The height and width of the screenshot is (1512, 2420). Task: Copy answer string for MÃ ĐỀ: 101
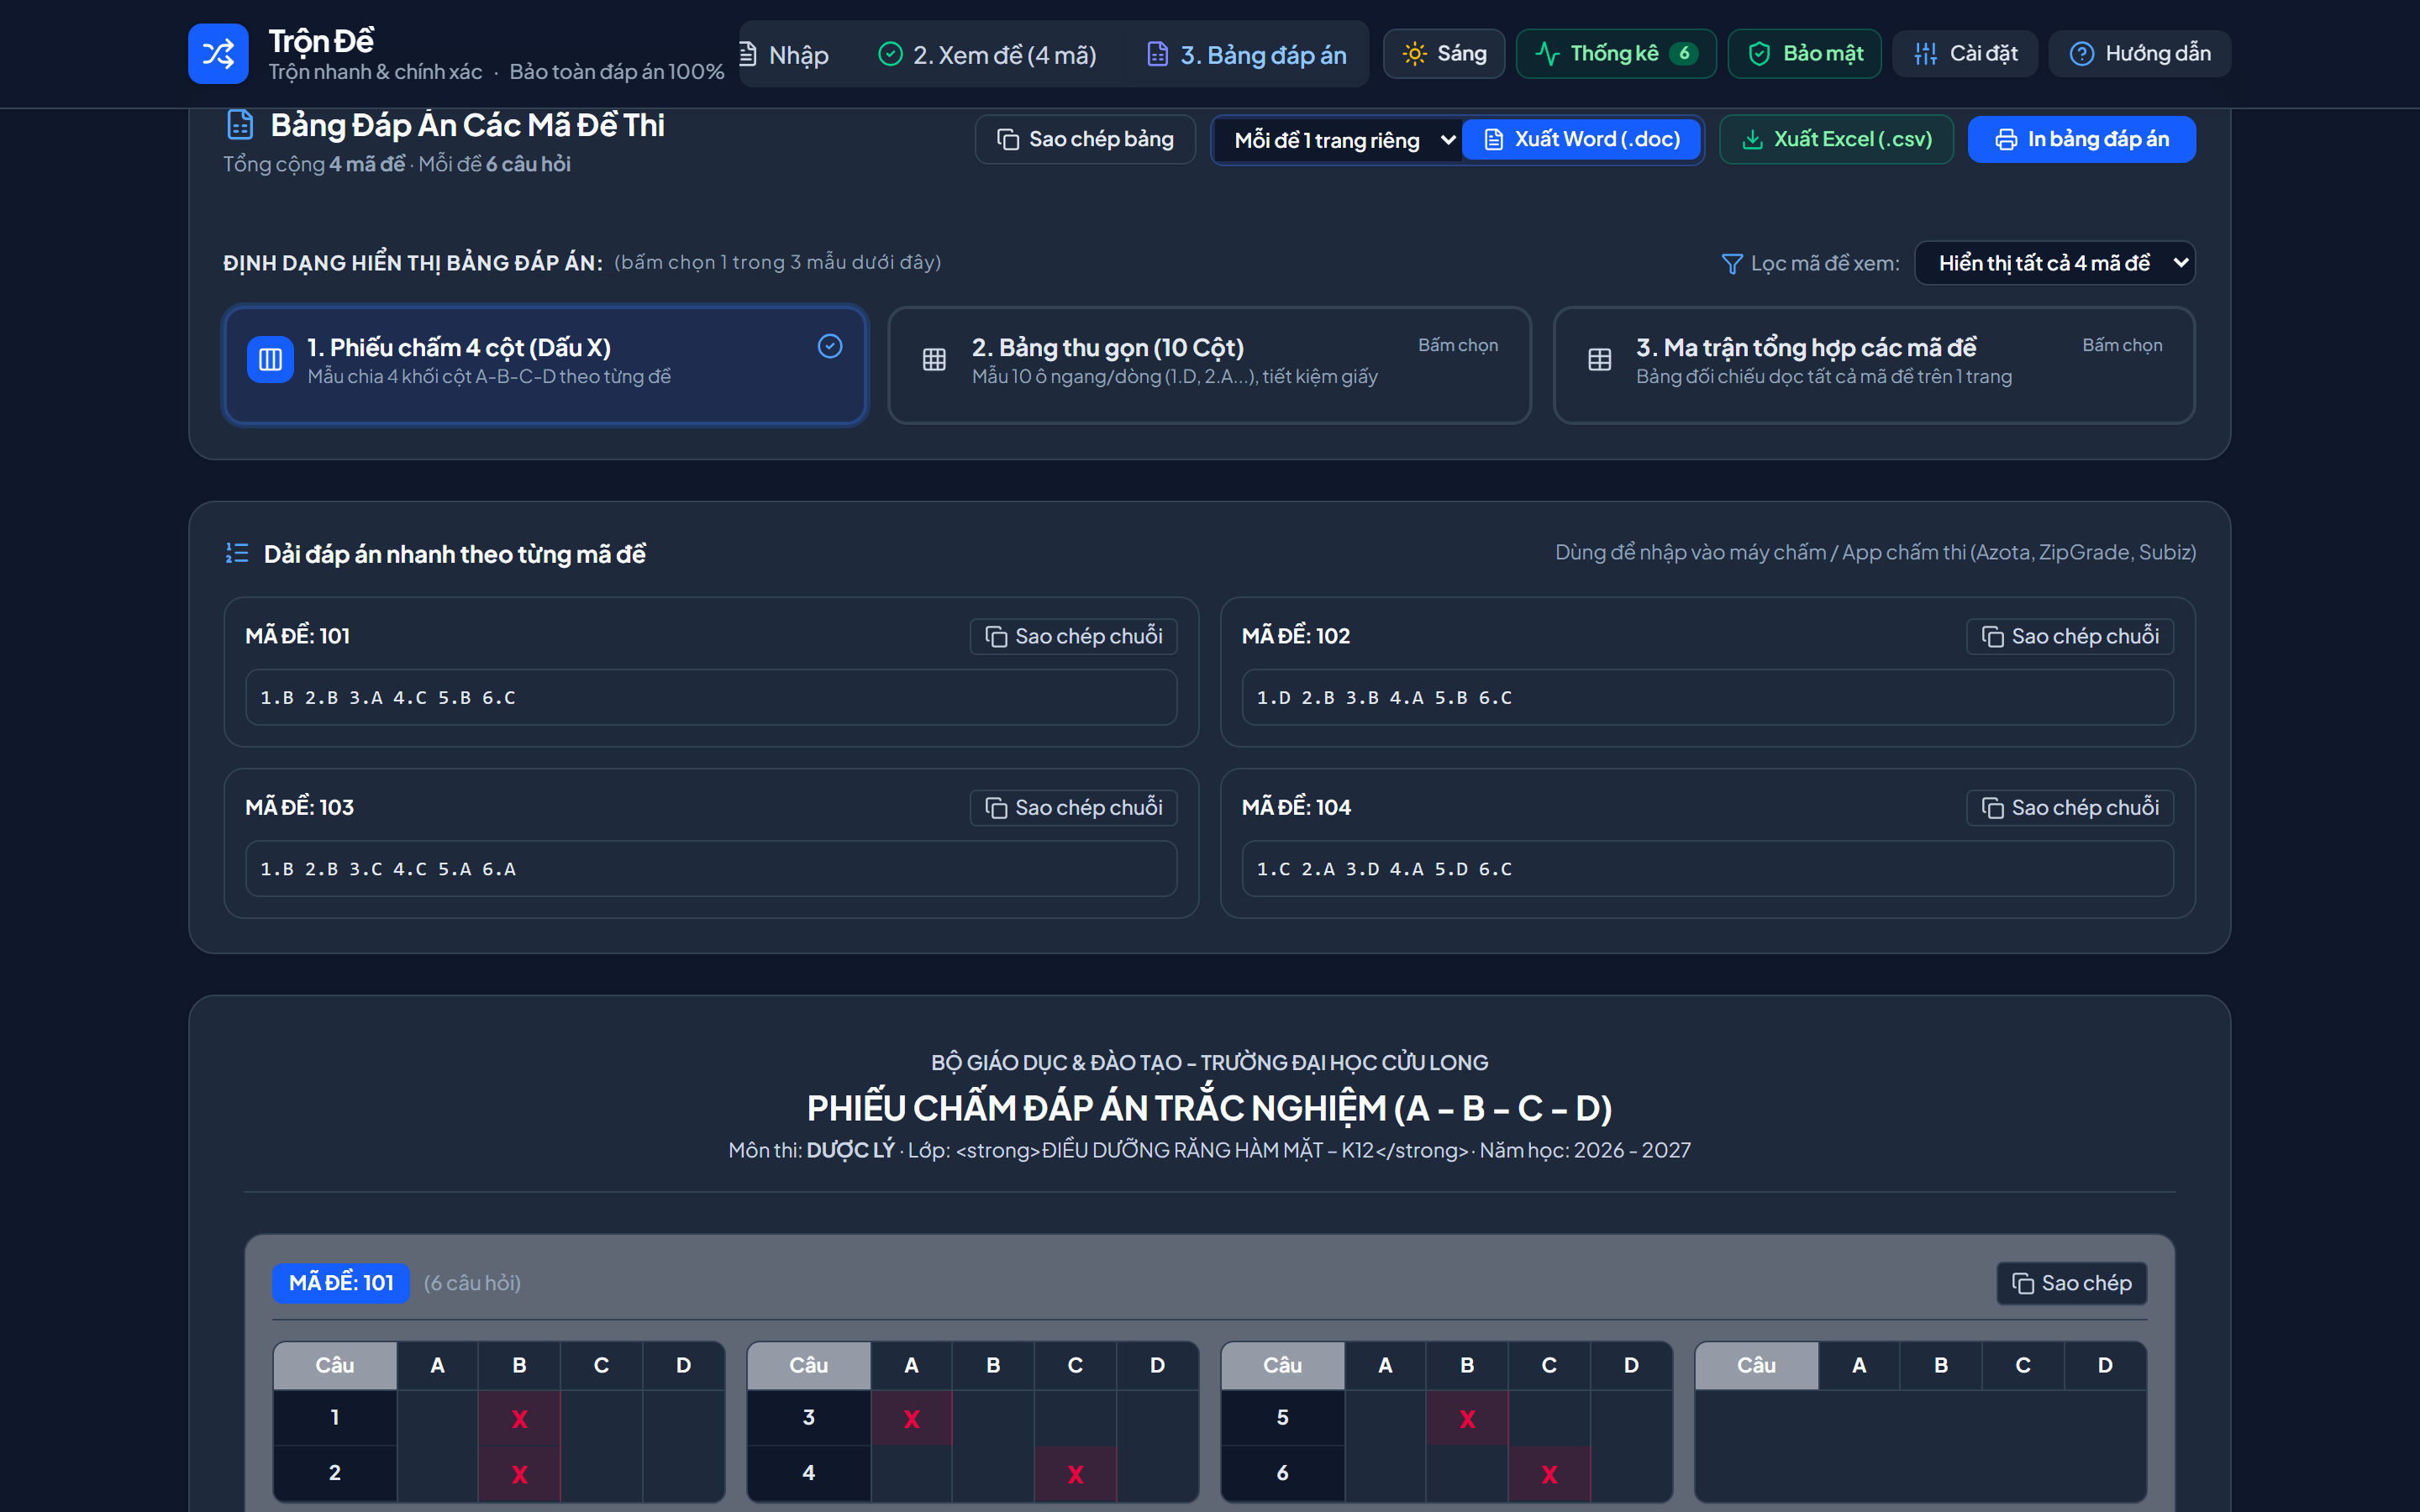[x=1073, y=636]
